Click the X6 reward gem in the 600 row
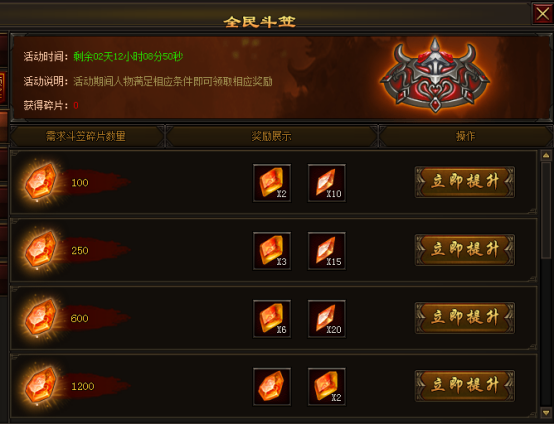554x425 pixels. tap(272, 319)
